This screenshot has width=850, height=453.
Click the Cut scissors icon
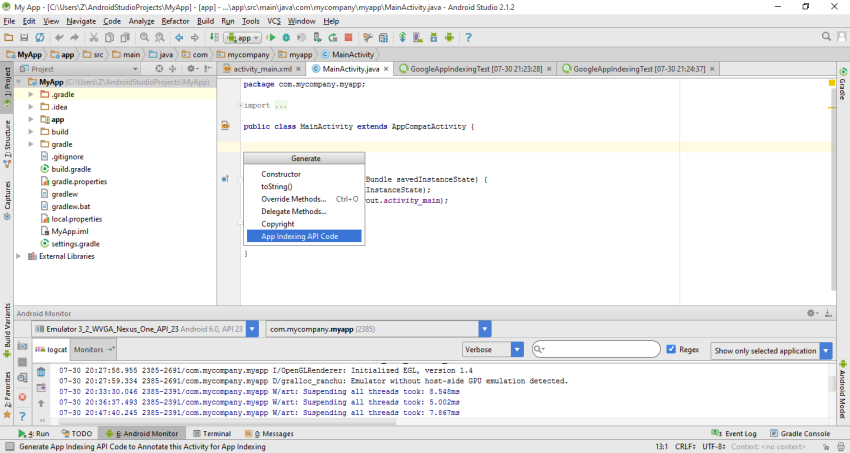click(94, 37)
